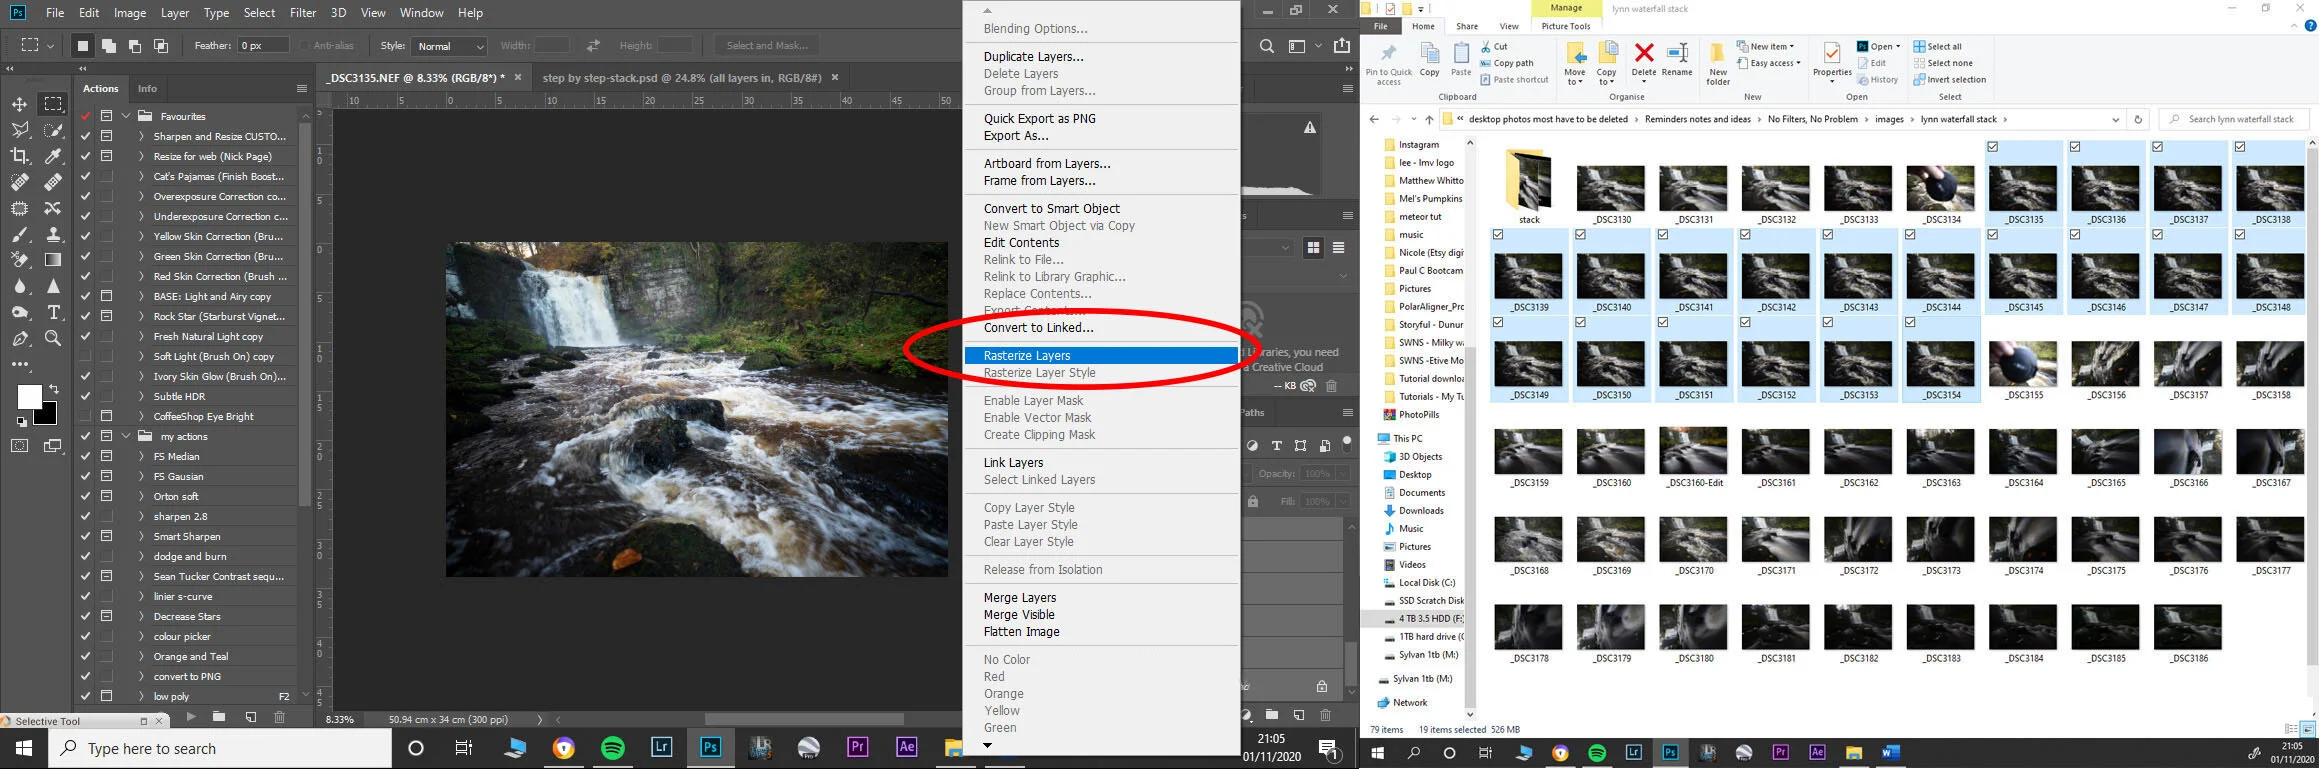This screenshot has width=2319, height=769.
Task: Toggle dialog control for Smart Sharpen action
Action: point(106,536)
